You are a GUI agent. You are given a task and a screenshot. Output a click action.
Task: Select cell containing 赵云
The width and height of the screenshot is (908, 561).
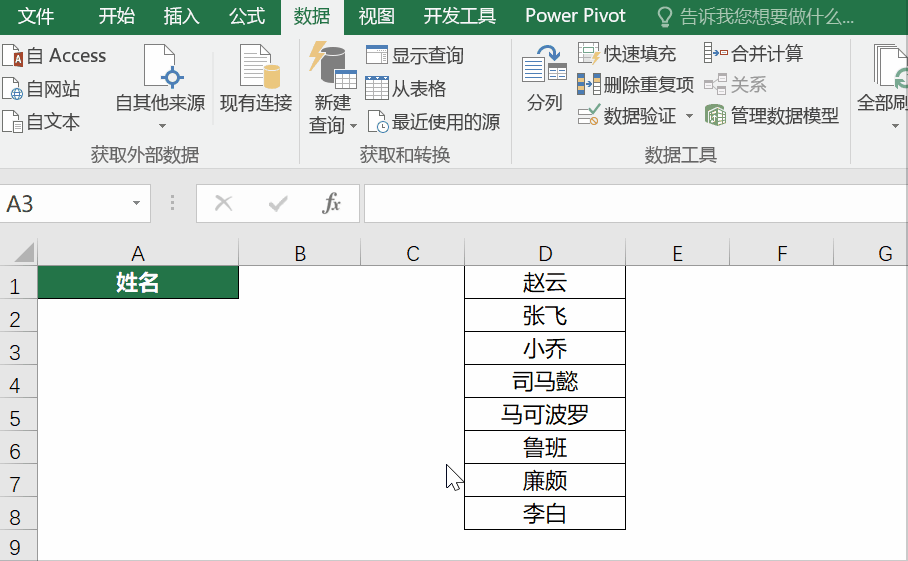tap(545, 283)
